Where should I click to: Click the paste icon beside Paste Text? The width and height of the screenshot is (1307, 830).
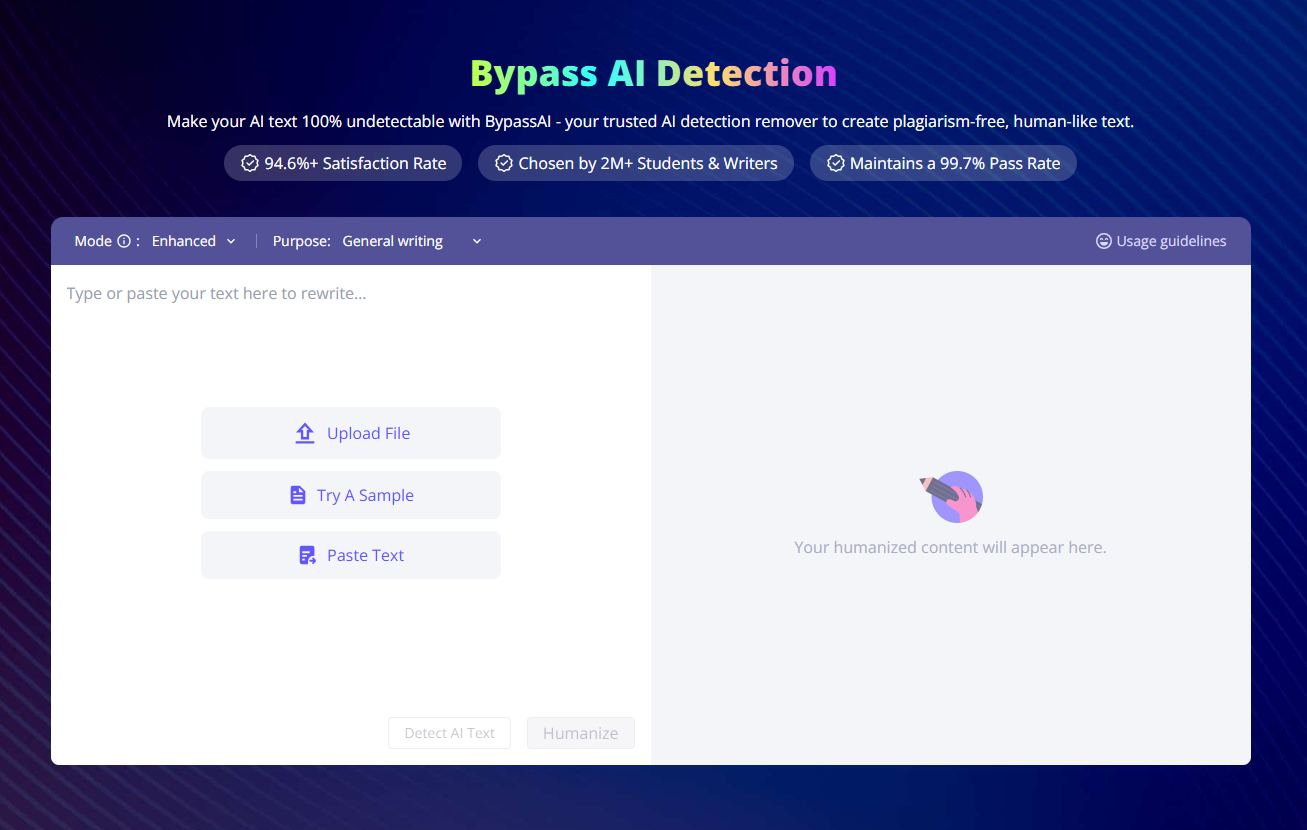[308, 555]
